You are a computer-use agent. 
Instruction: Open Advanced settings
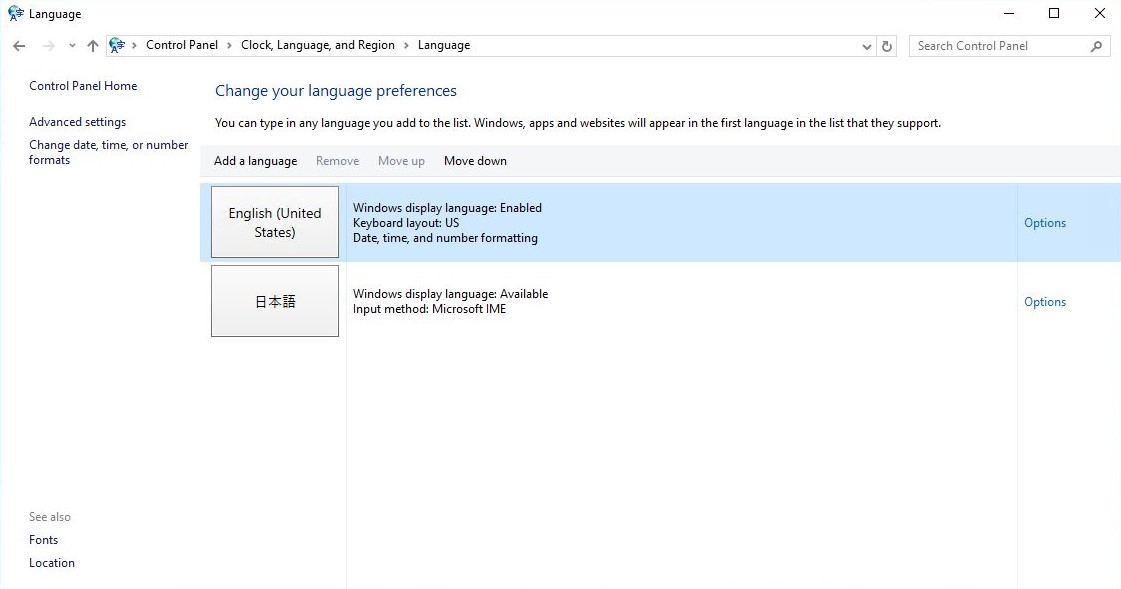coord(77,122)
